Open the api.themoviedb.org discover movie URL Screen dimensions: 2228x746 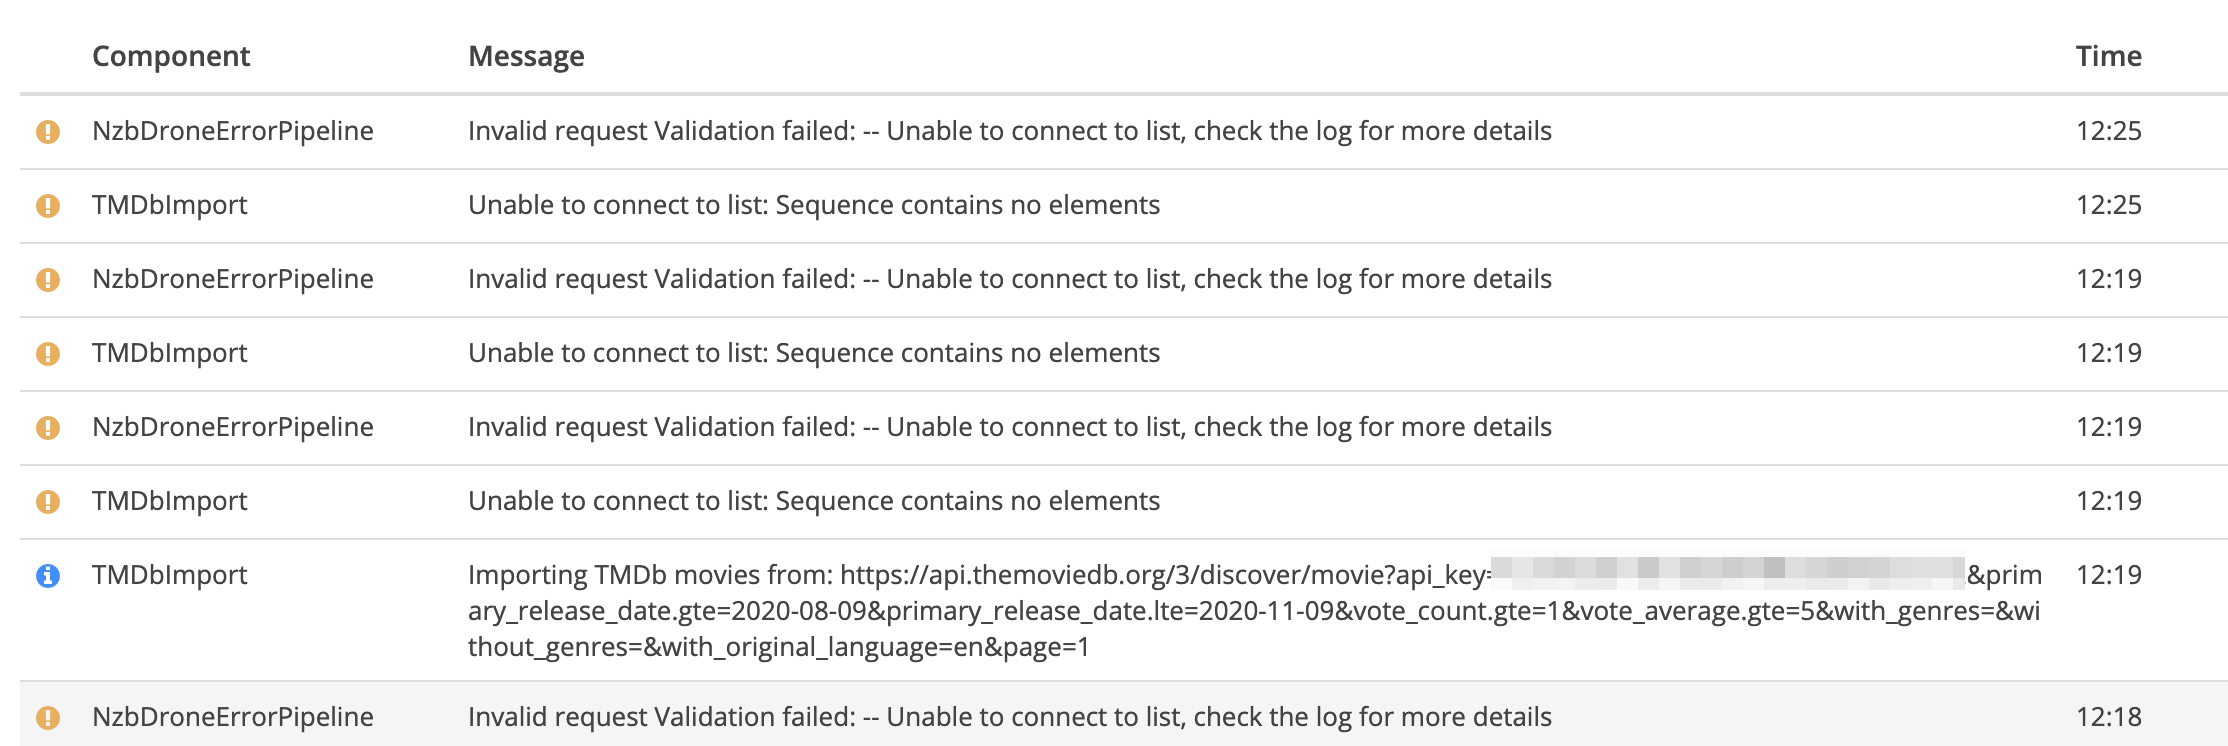point(1150,574)
